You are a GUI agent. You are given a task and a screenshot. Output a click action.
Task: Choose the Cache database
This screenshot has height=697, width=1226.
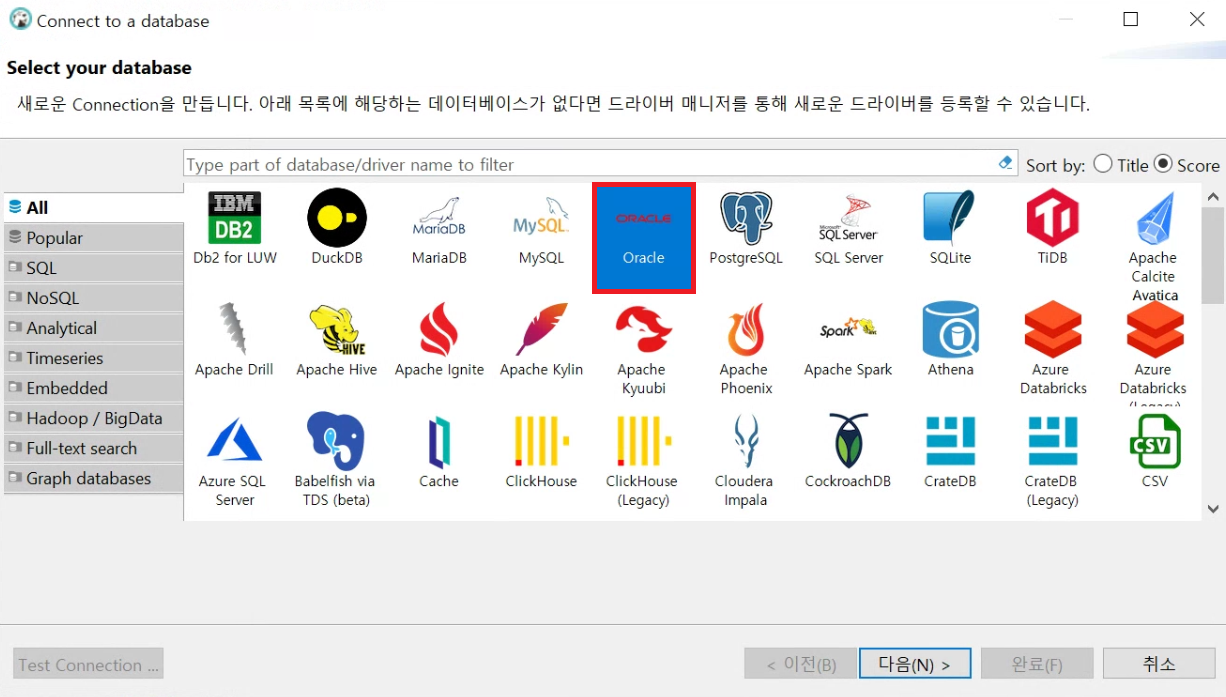point(439,452)
